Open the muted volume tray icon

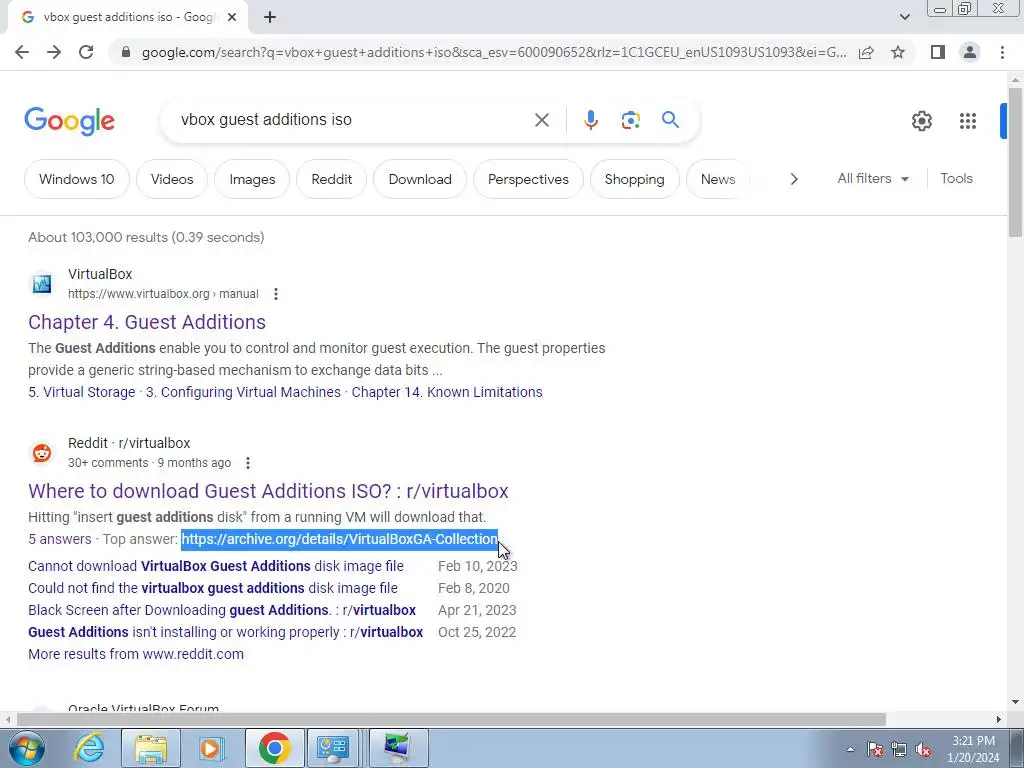(923, 750)
